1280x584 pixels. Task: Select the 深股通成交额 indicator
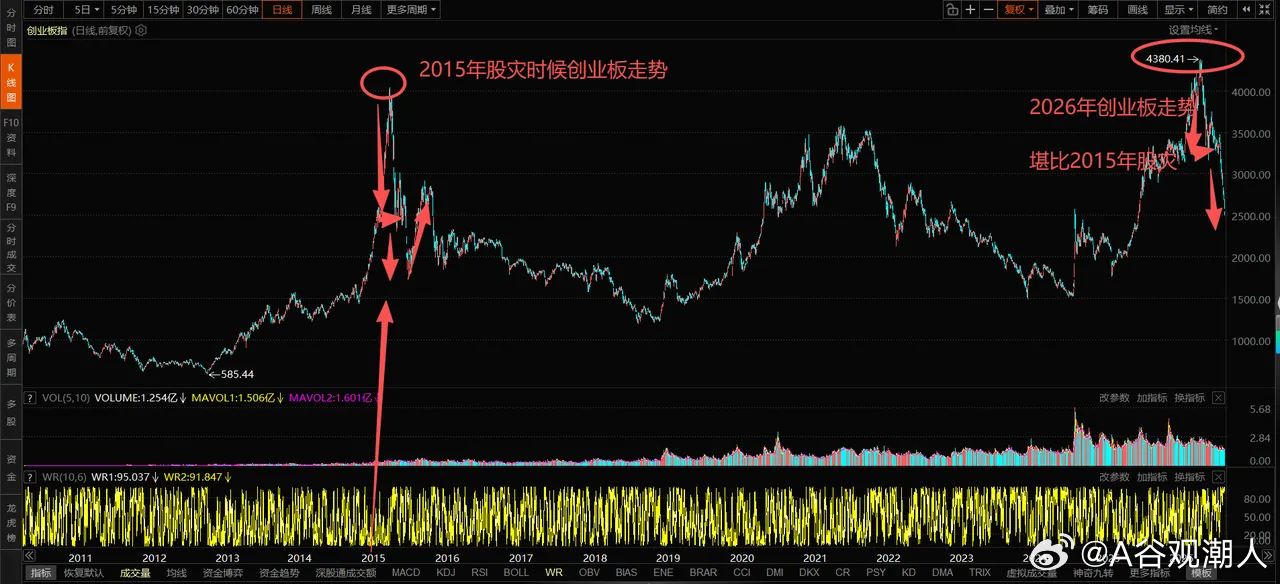[x=346, y=573]
